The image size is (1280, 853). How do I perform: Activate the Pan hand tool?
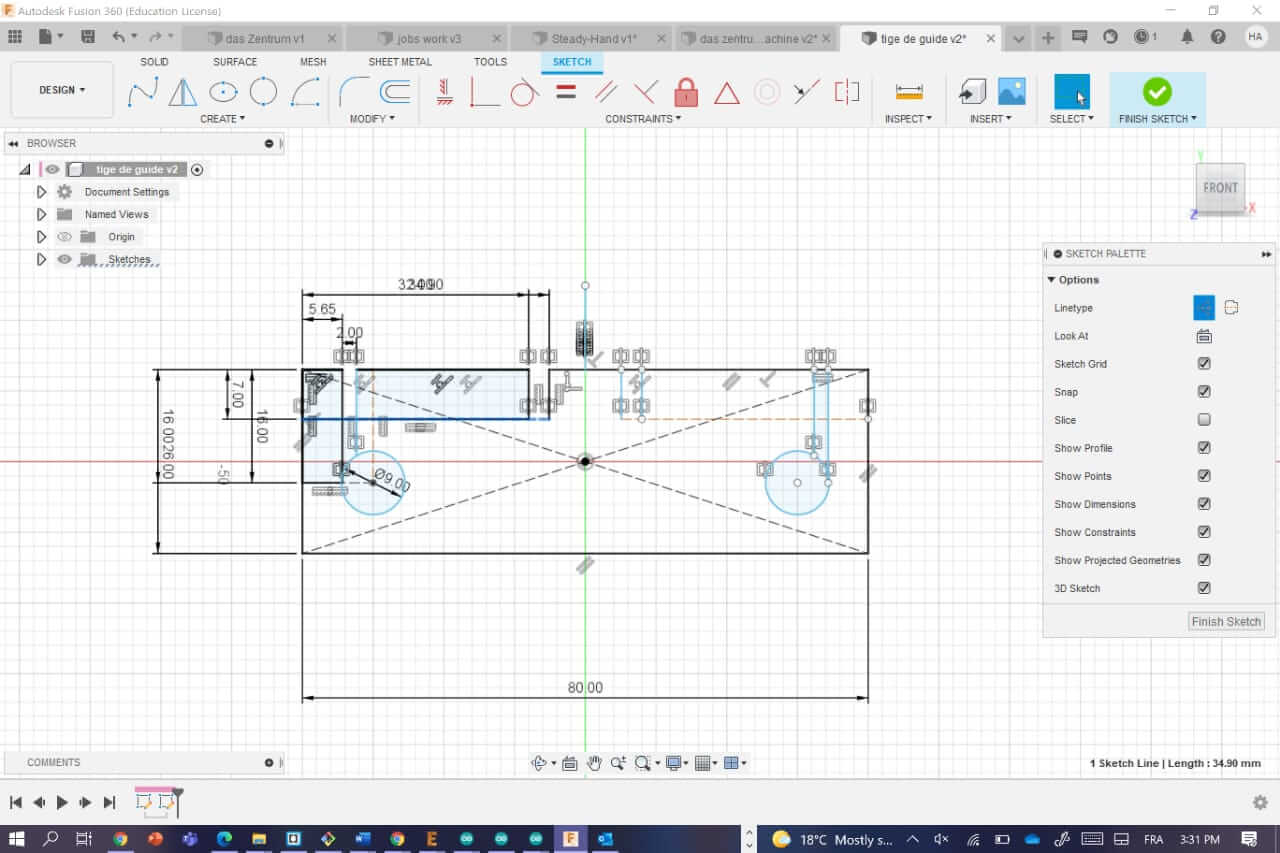[x=594, y=763]
